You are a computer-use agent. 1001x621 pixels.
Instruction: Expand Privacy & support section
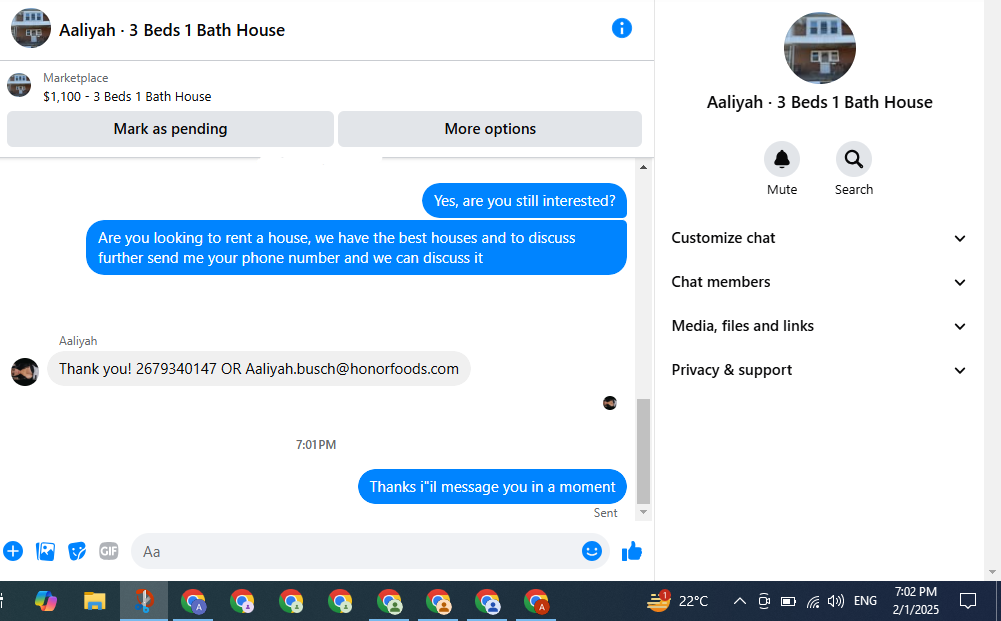819,370
